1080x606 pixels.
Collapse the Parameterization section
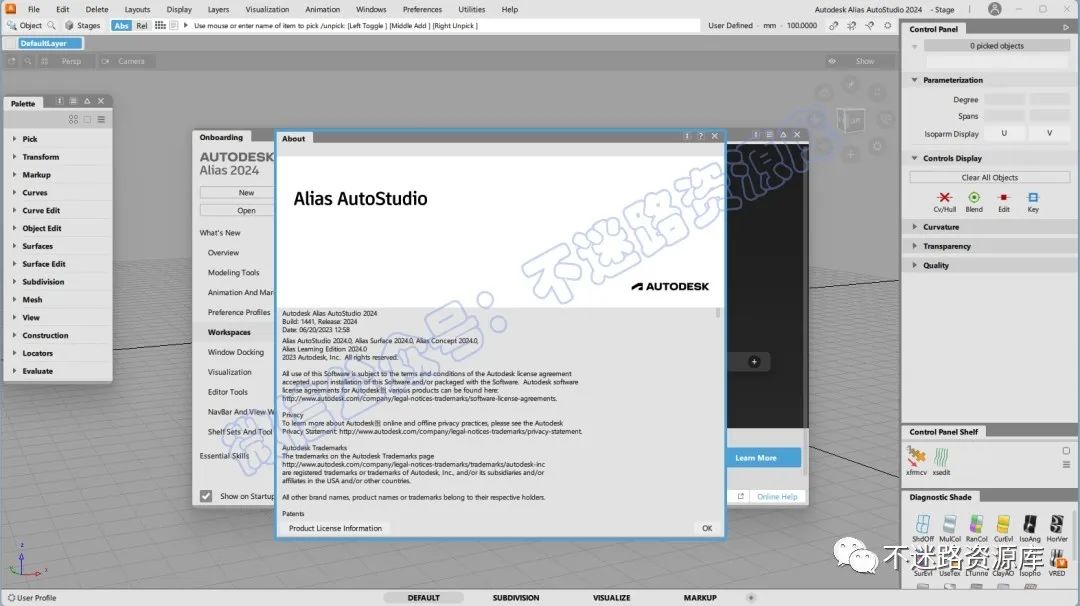click(x=915, y=80)
